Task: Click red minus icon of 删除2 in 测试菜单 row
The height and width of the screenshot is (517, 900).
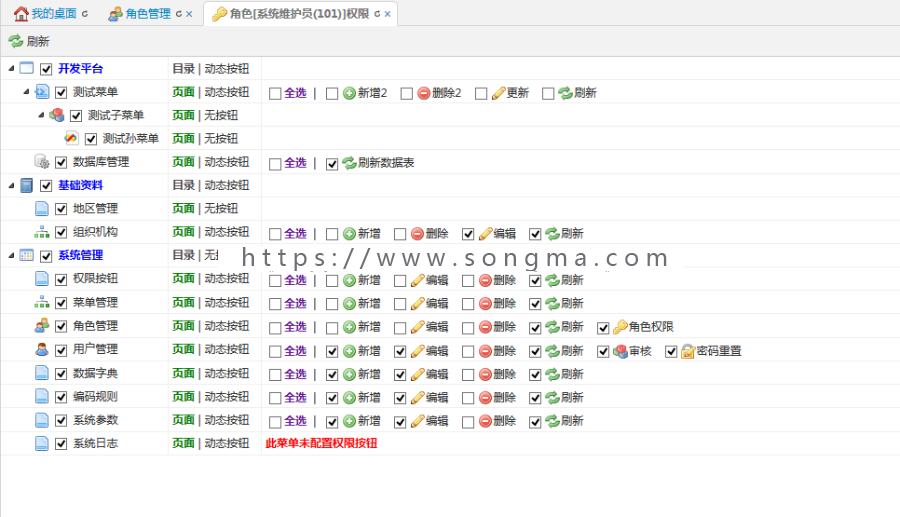Action: (x=424, y=93)
